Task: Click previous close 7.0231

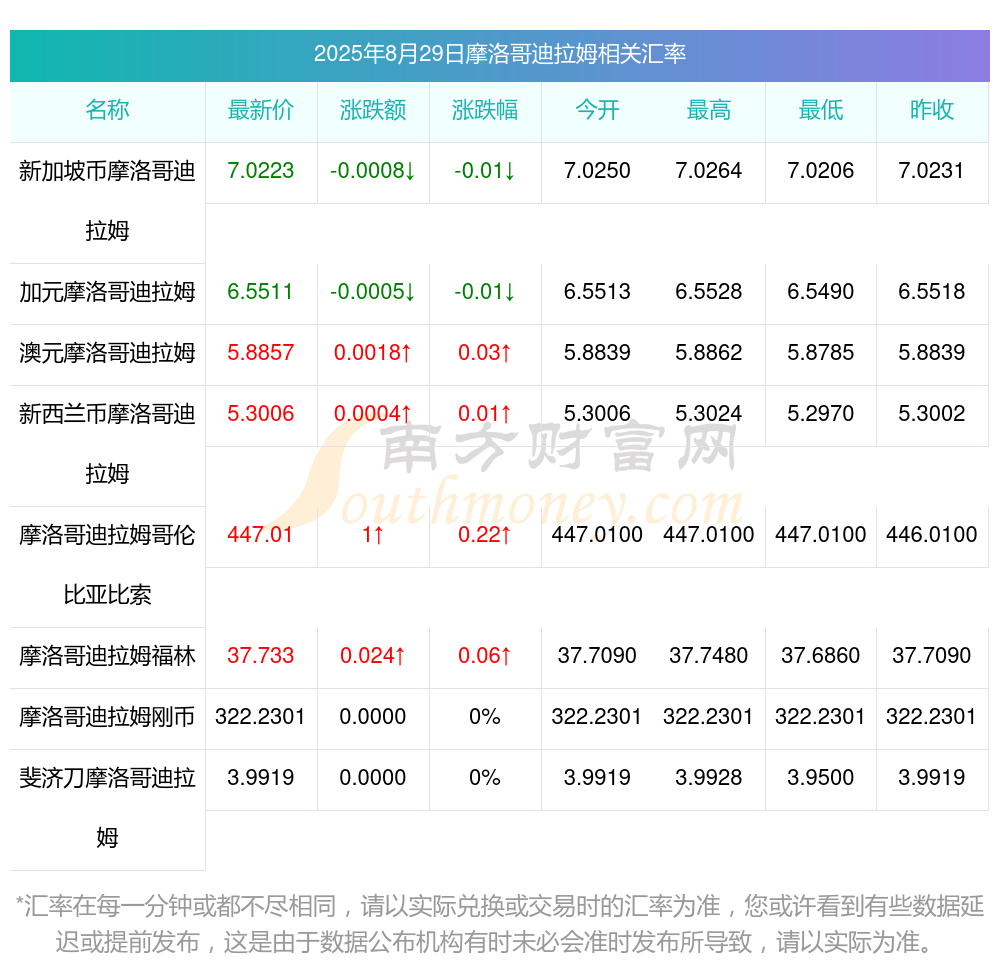Action: click(x=932, y=171)
